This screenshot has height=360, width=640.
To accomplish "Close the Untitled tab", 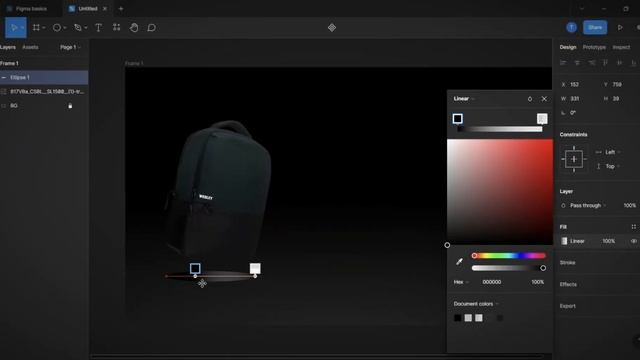I will click(x=105, y=9).
